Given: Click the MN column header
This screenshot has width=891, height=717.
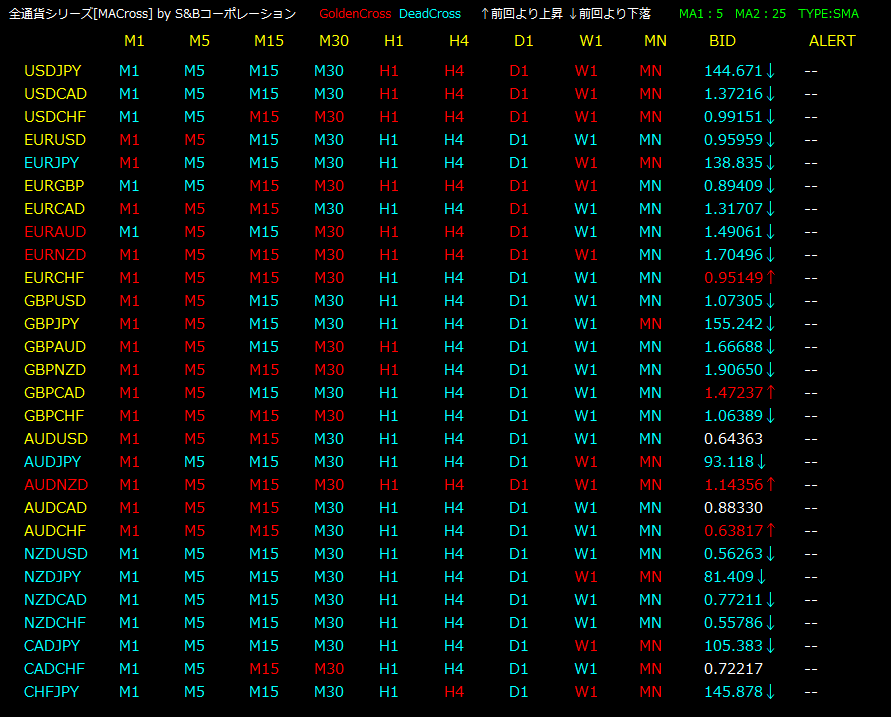Looking at the screenshot, I should [x=655, y=41].
